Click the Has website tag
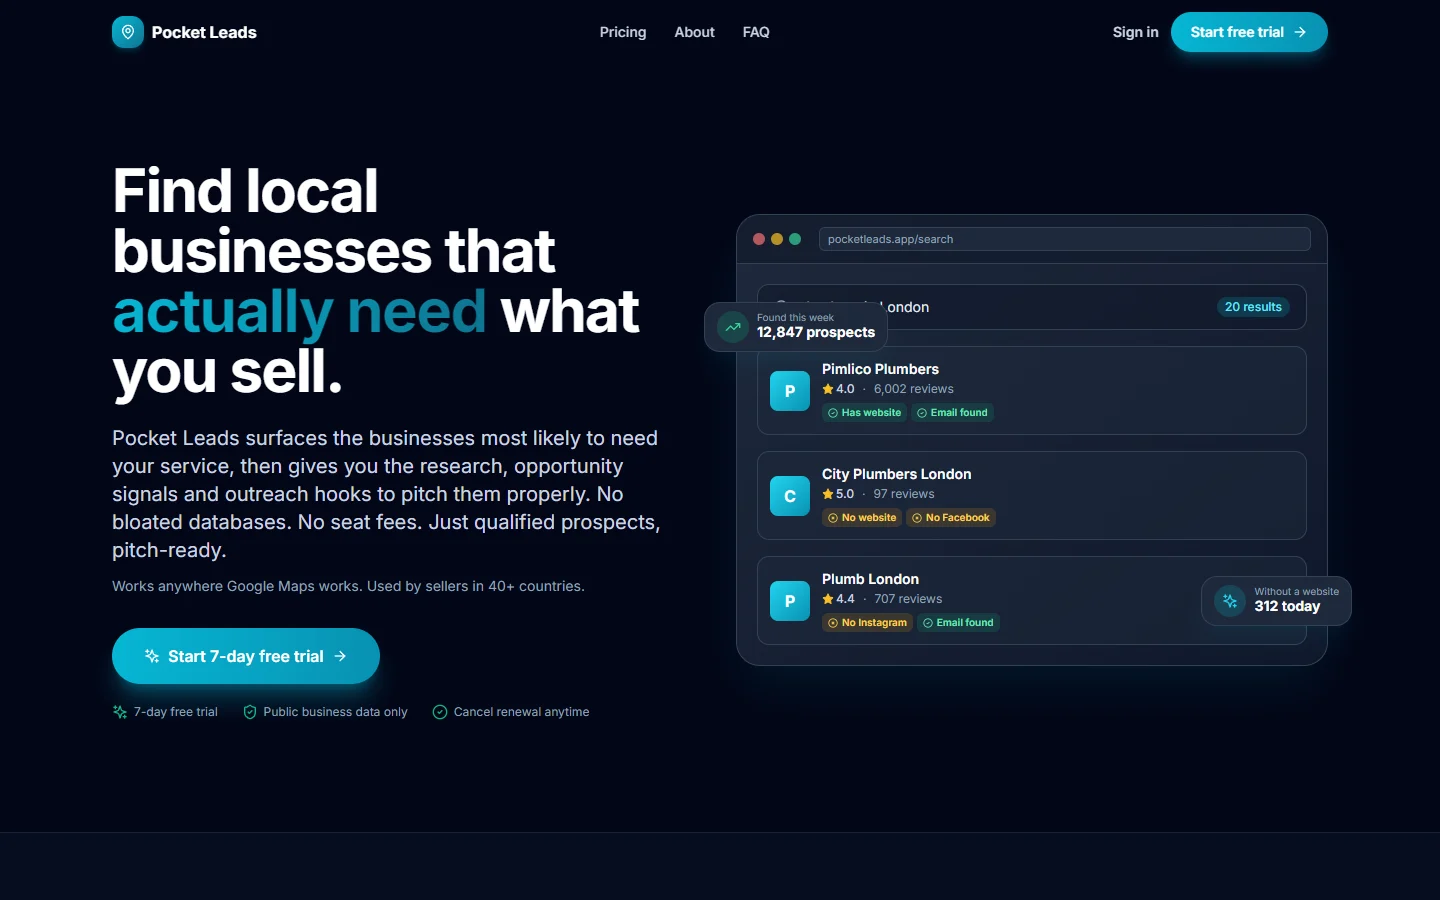Image resolution: width=1440 pixels, height=900 pixels. [x=864, y=413]
